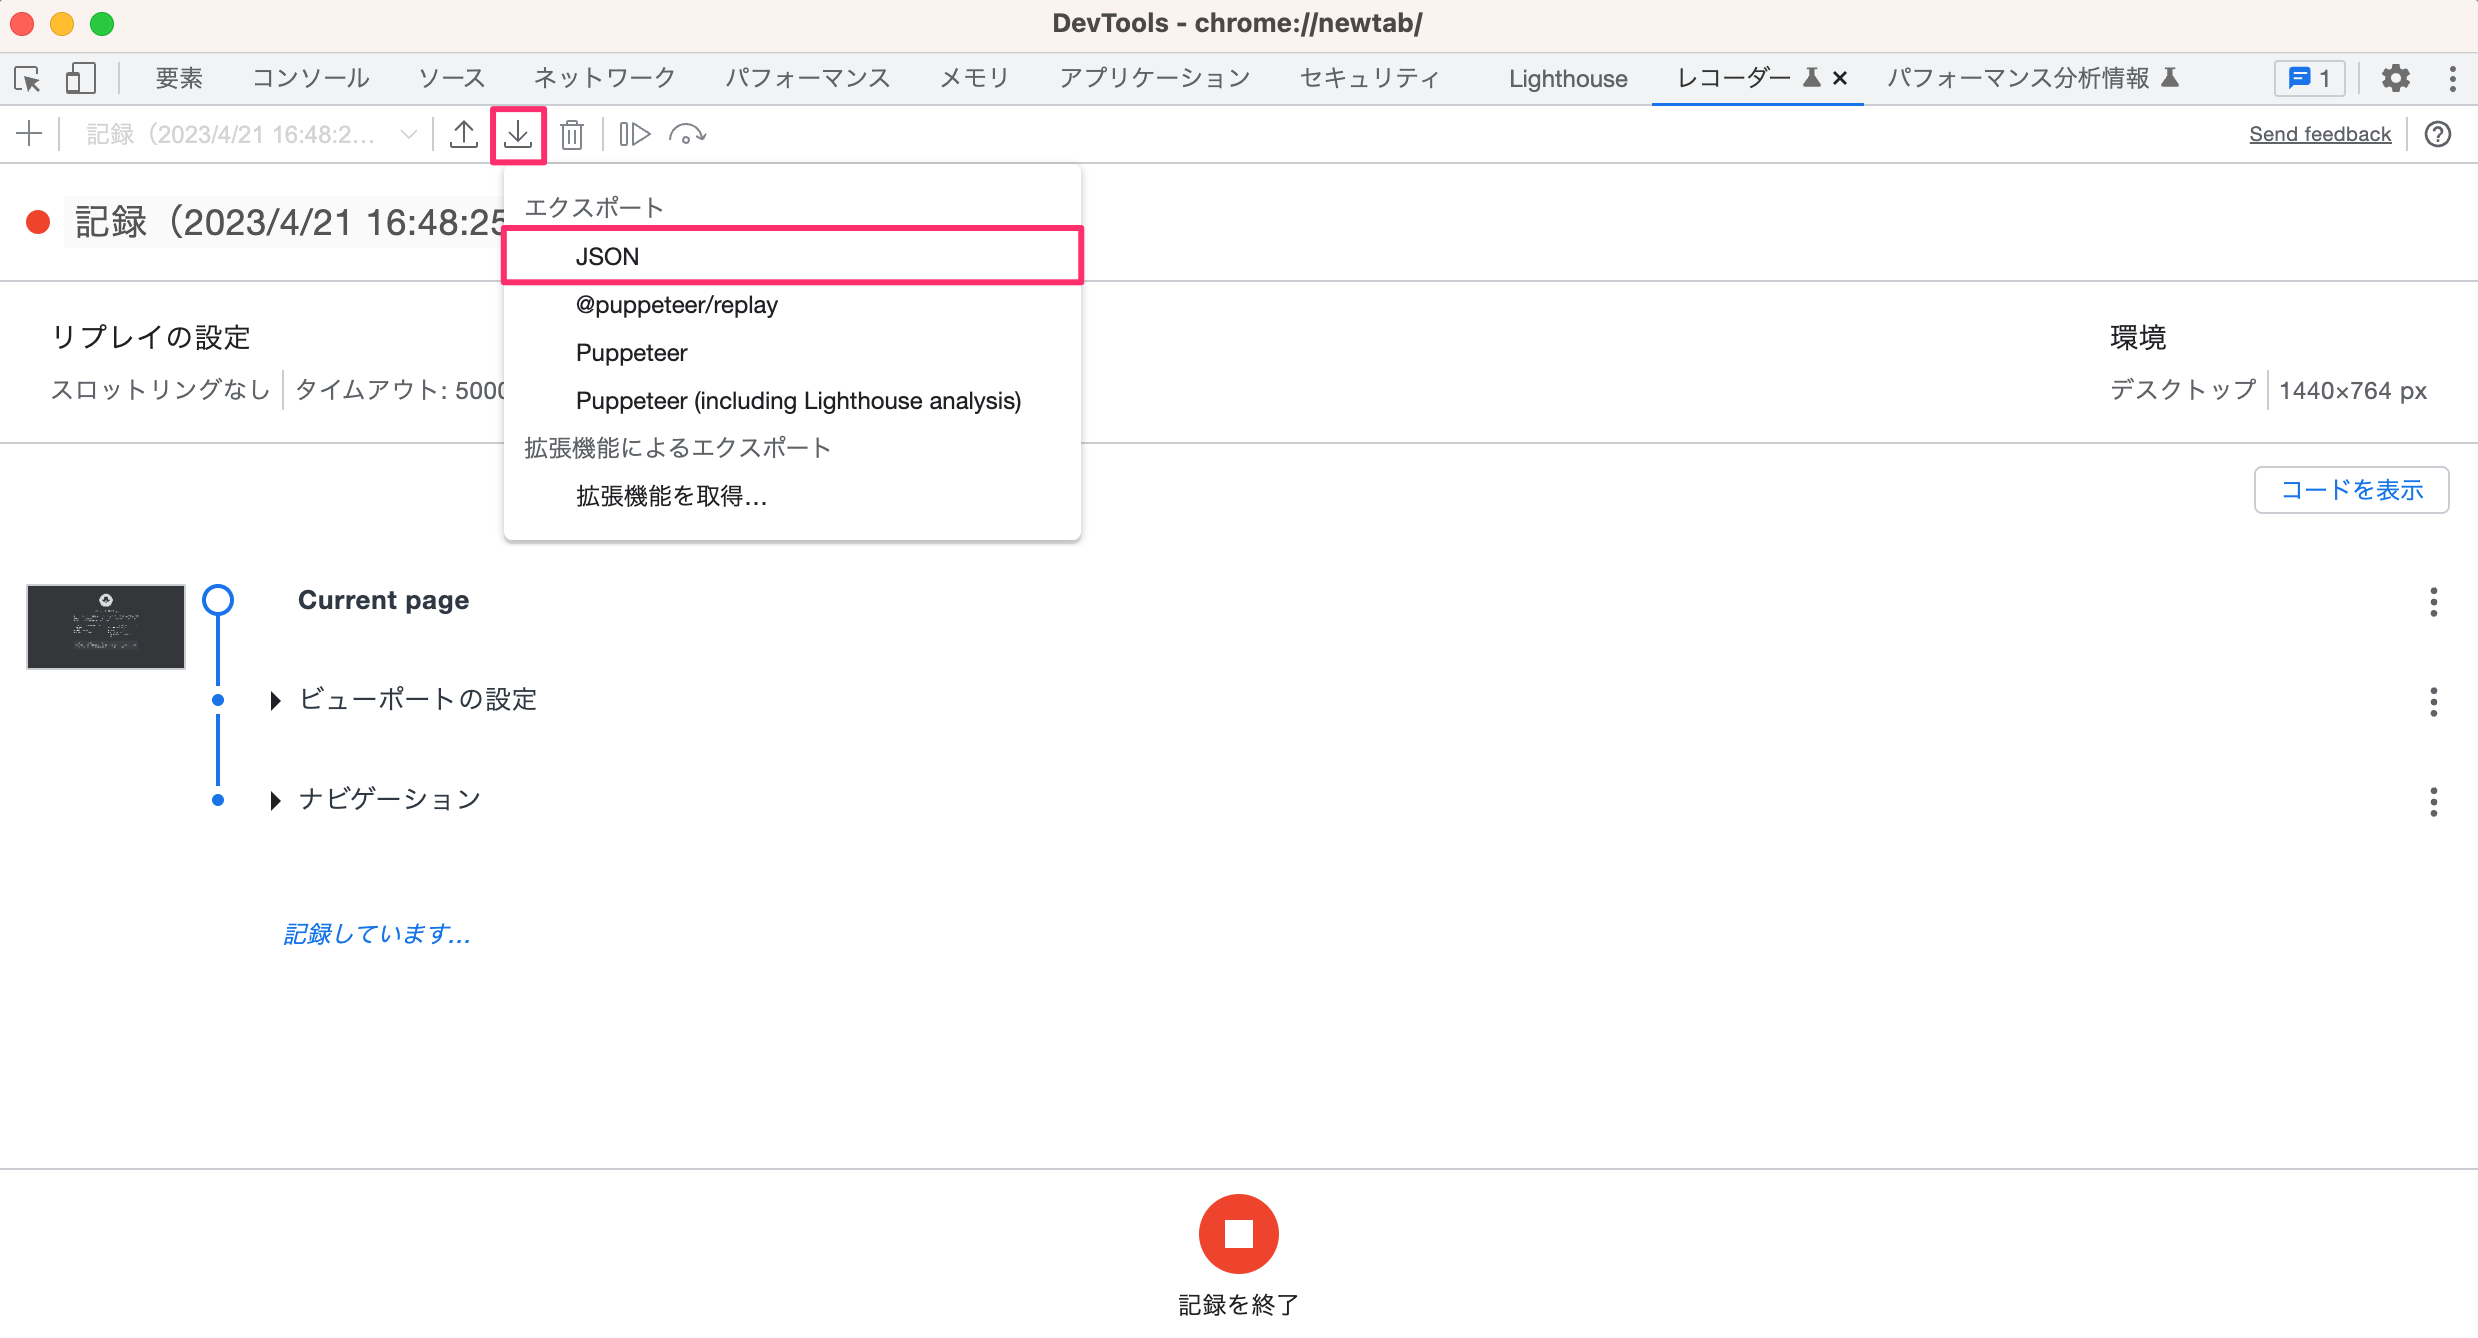Select JSON export option
The image size is (2478, 1338).
(x=792, y=256)
